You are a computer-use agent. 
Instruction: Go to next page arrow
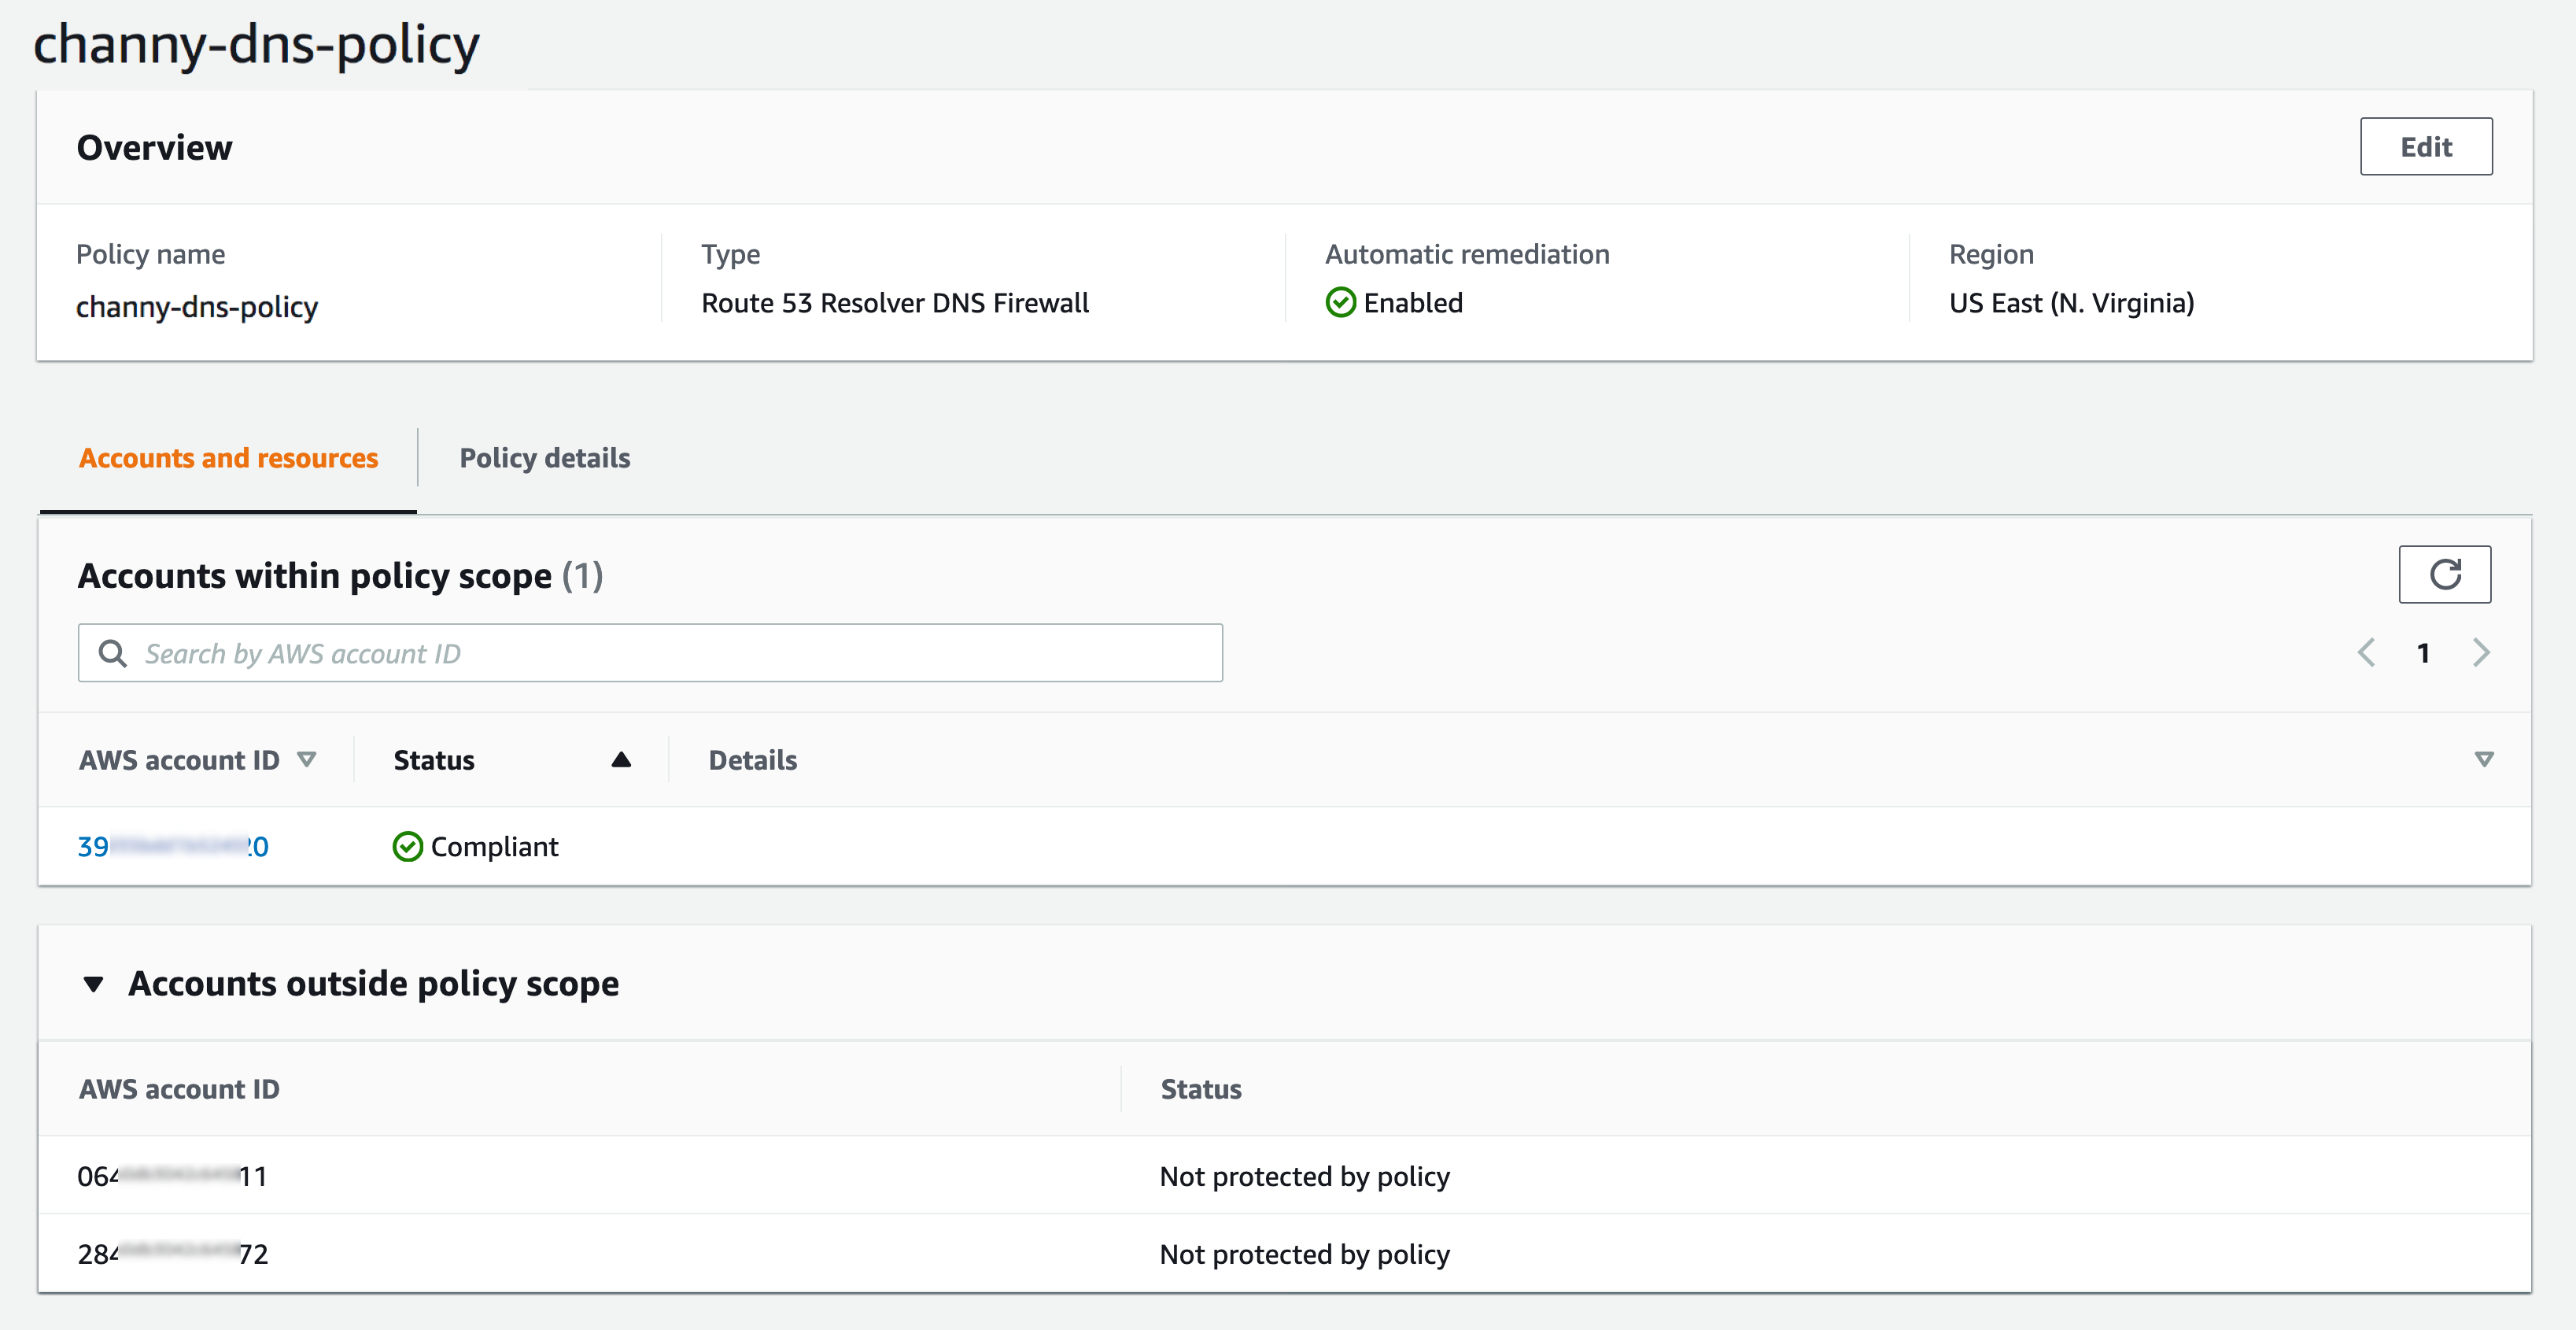2481,653
